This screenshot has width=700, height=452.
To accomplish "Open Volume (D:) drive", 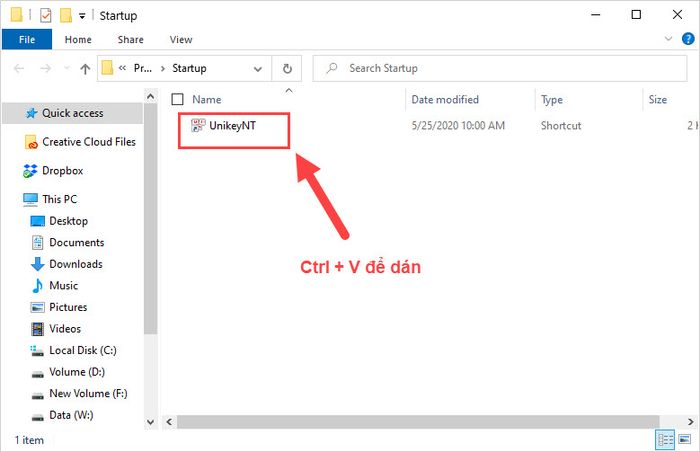I will tap(77, 372).
